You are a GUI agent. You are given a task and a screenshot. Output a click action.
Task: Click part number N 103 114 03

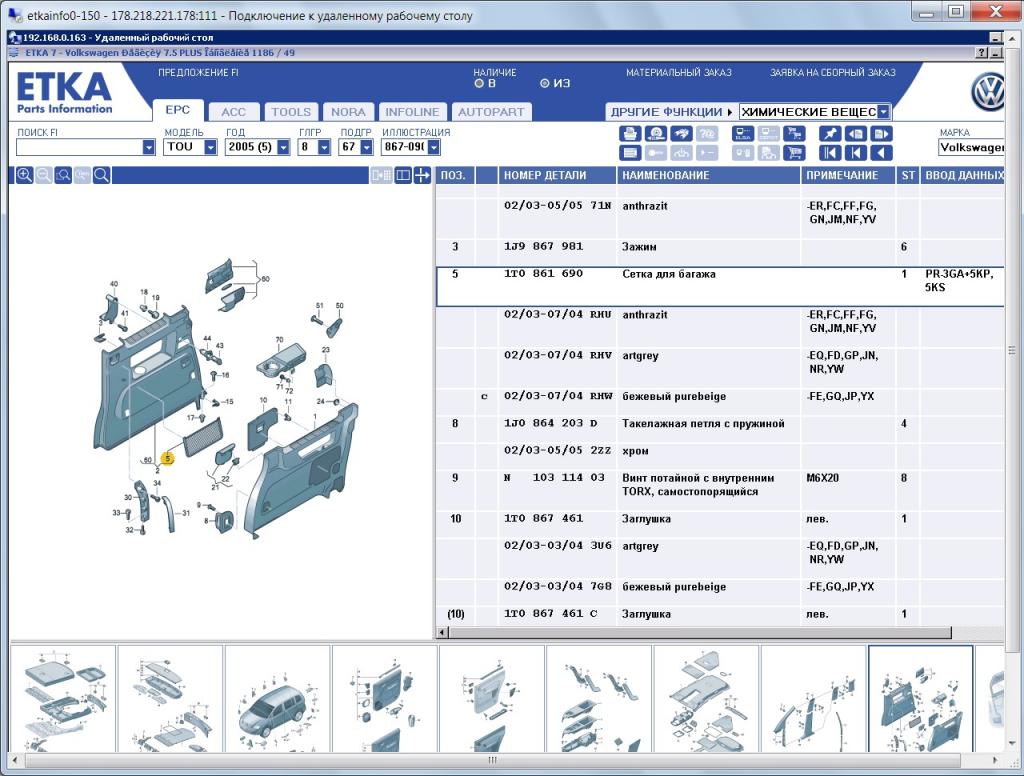554,477
